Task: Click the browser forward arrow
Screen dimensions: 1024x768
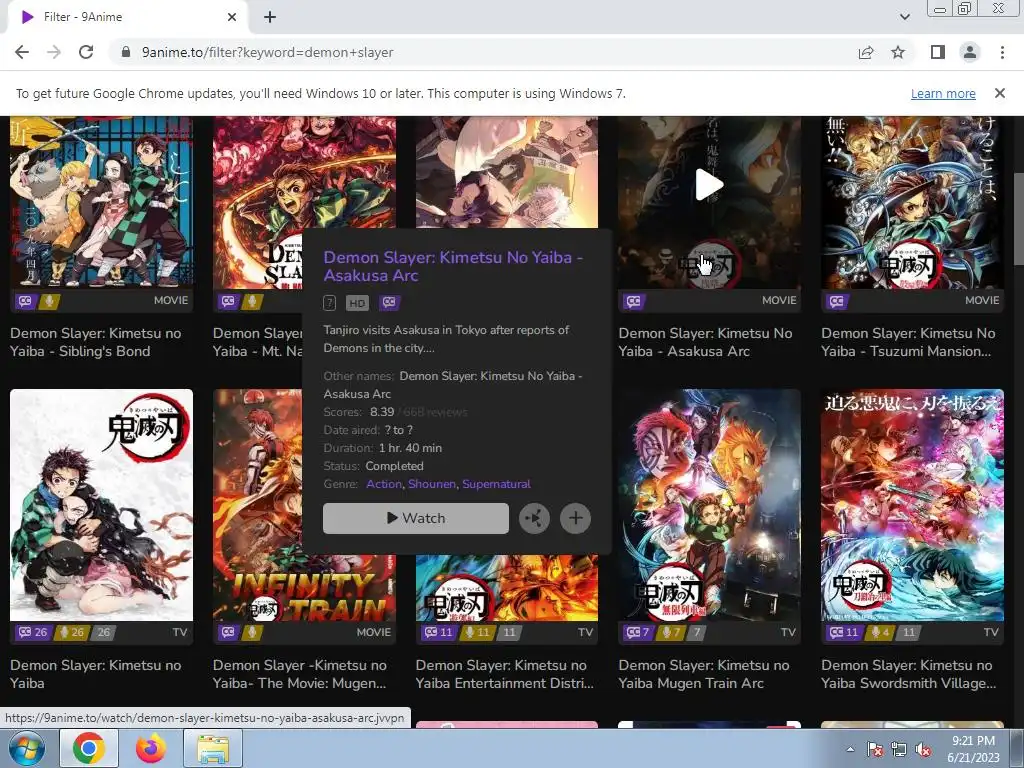Action: tap(54, 52)
